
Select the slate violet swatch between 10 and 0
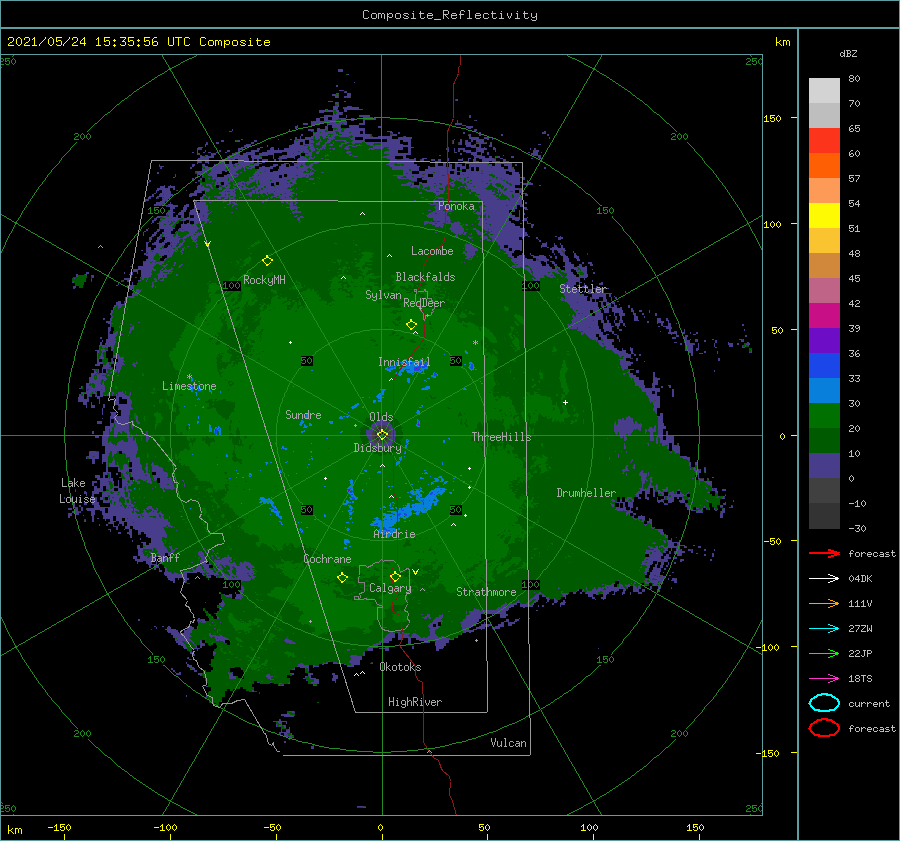click(824, 466)
